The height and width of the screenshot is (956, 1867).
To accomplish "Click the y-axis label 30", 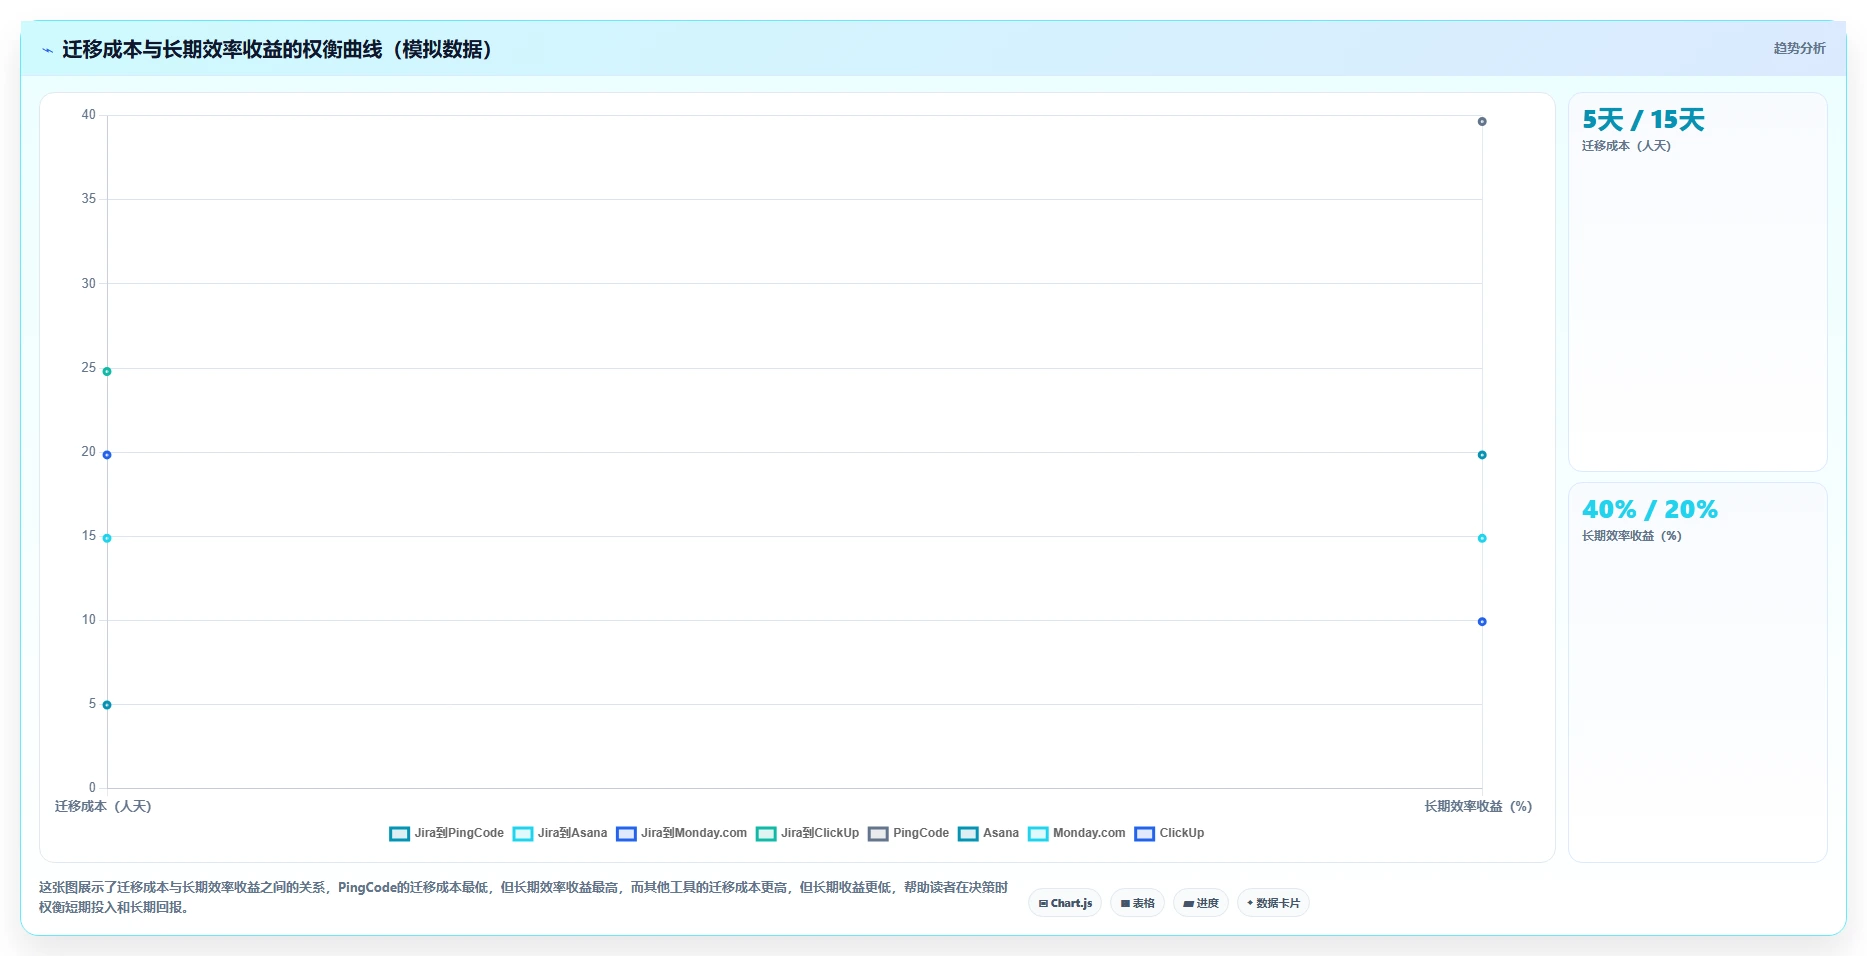I will (89, 284).
